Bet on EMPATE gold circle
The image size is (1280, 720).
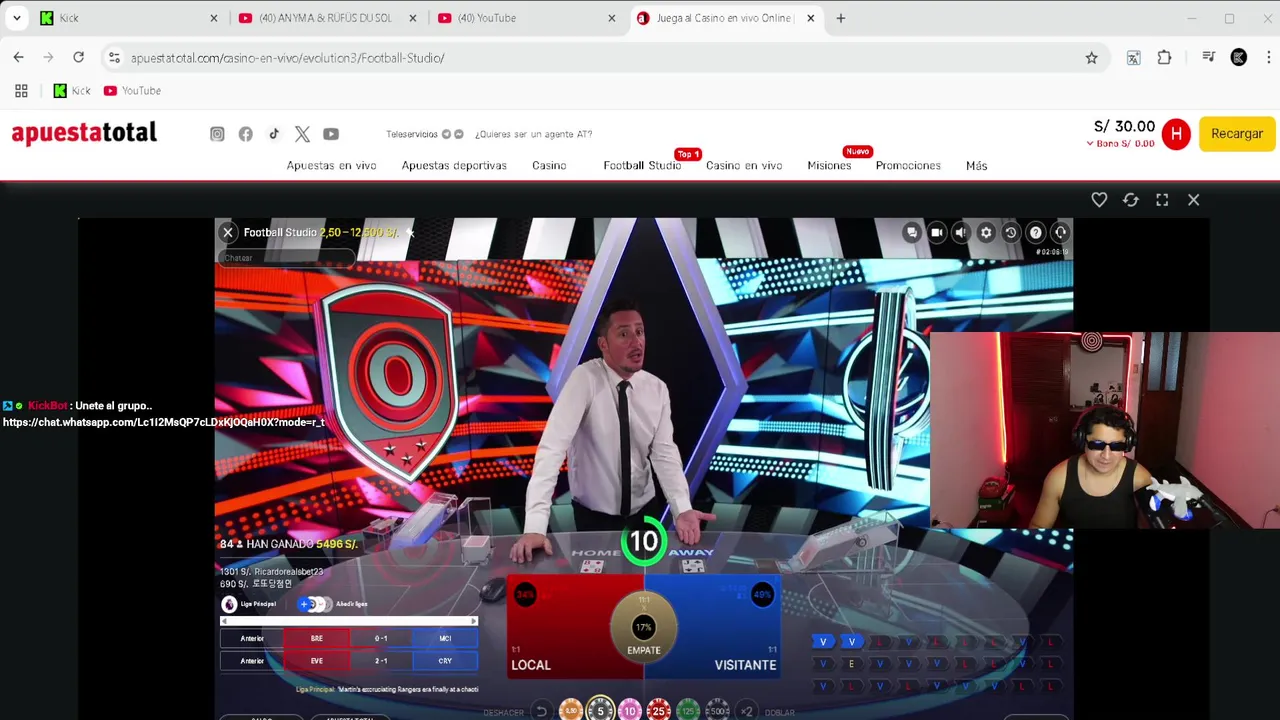point(643,628)
